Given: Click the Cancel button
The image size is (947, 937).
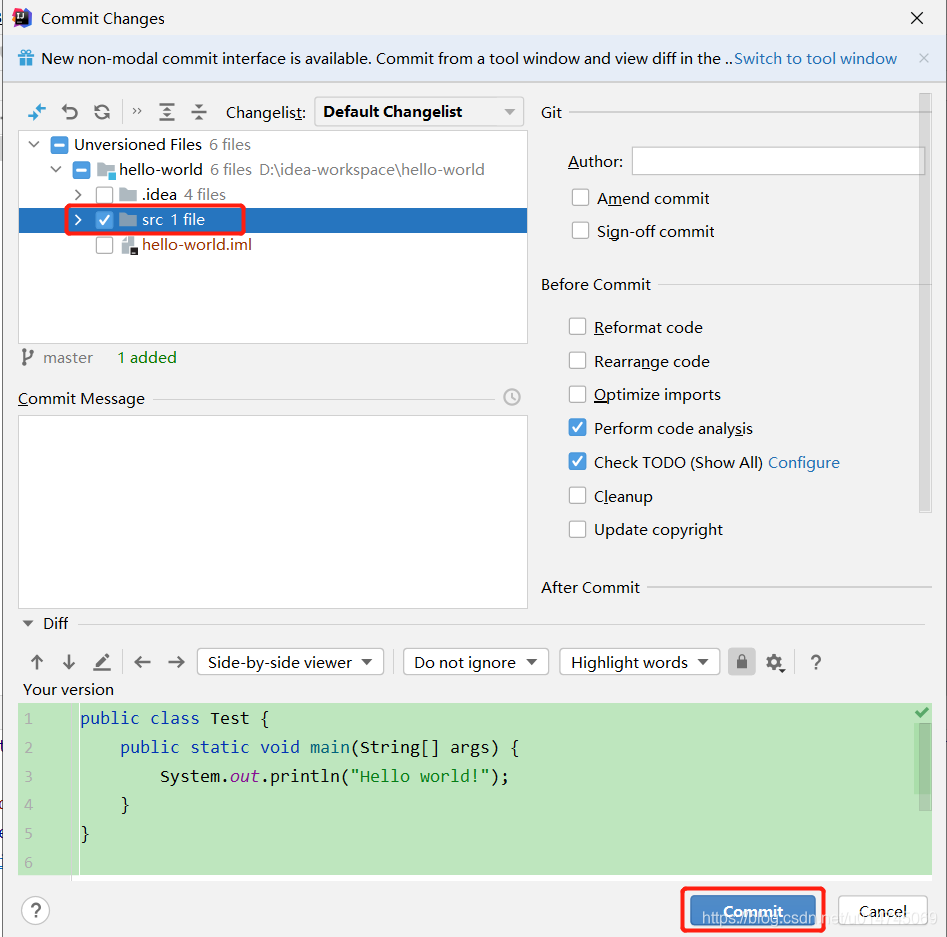Looking at the screenshot, I should pyautogui.click(x=882, y=910).
